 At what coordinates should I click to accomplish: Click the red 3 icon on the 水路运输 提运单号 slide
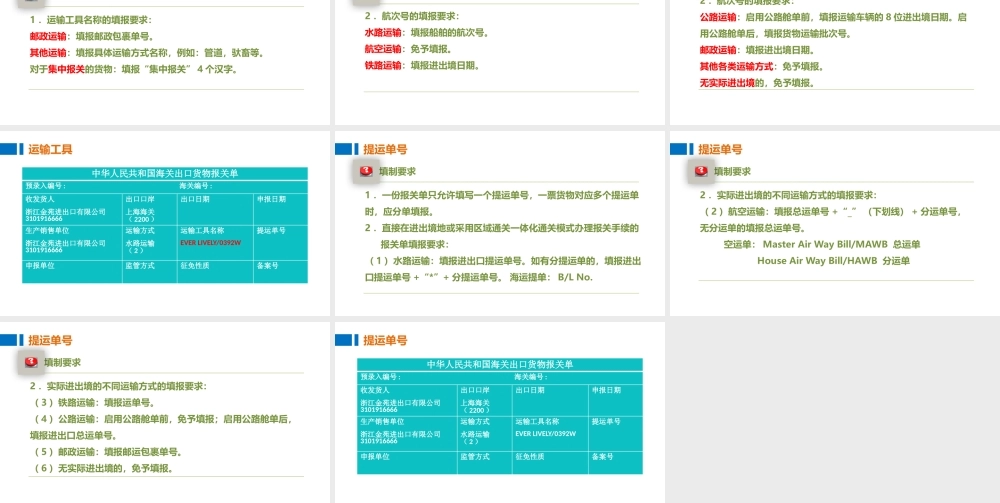[365, 171]
